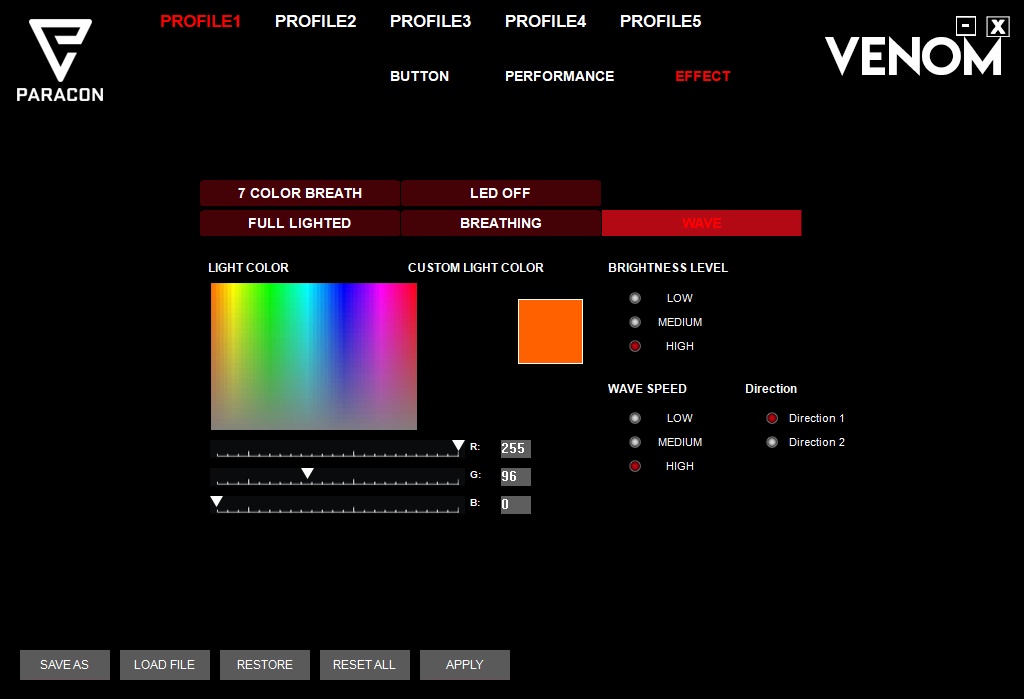The height and width of the screenshot is (699, 1024).
Task: Open the PERFORMANCE settings tab
Action: coord(559,76)
